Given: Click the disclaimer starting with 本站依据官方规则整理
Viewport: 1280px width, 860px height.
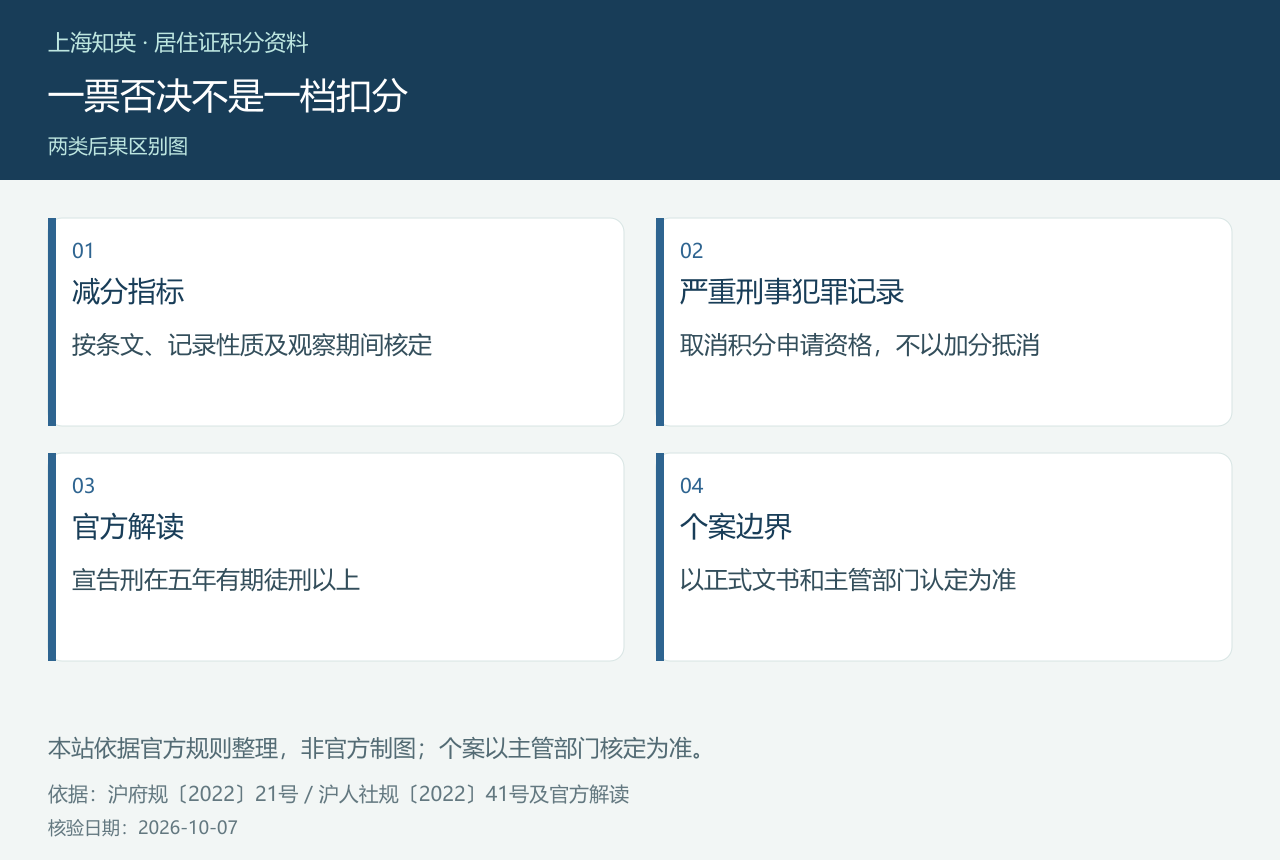Looking at the screenshot, I should pos(379,748).
